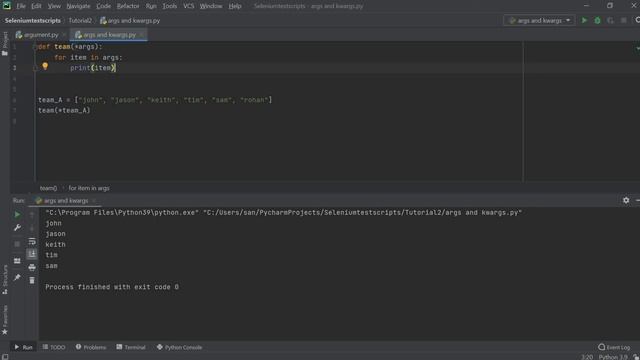Click the Stop icon in Run panel sidebar

pyautogui.click(x=17, y=244)
